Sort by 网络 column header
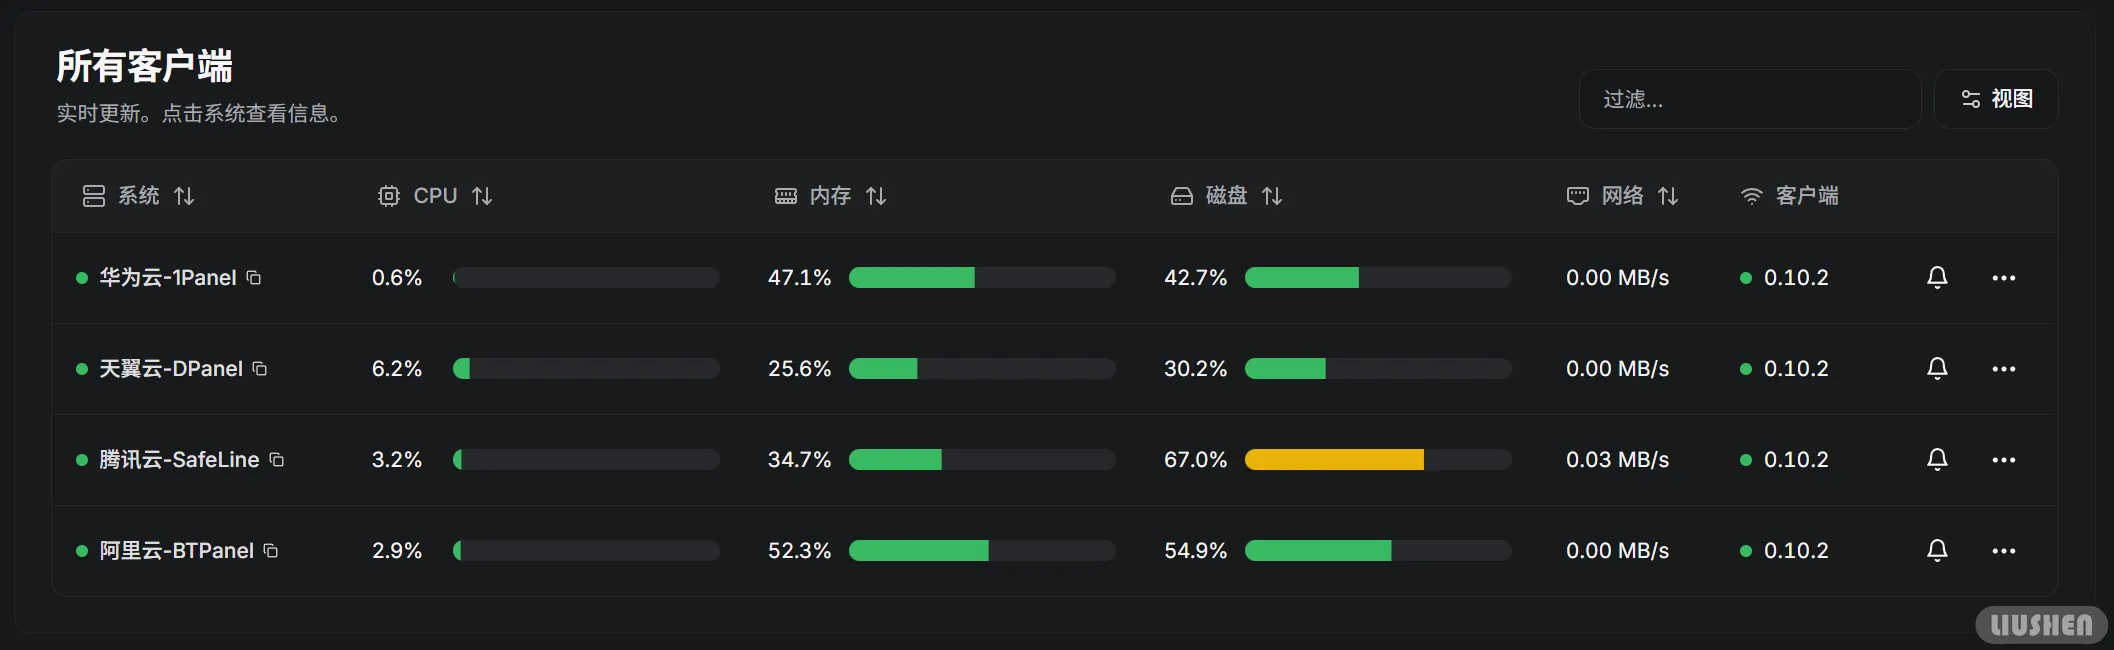The width and height of the screenshot is (2114, 650). click(1623, 196)
